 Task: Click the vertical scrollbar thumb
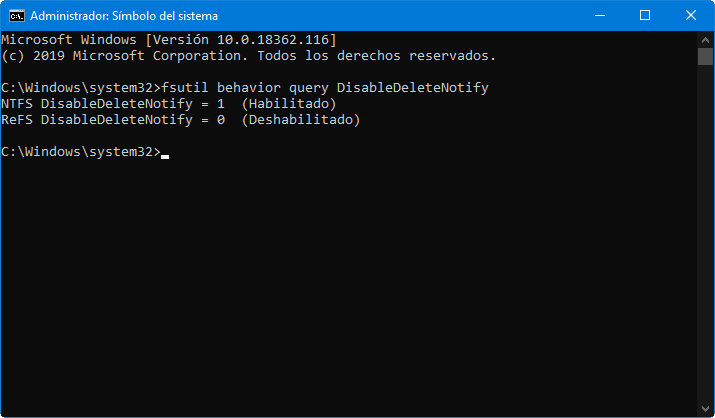(x=705, y=56)
